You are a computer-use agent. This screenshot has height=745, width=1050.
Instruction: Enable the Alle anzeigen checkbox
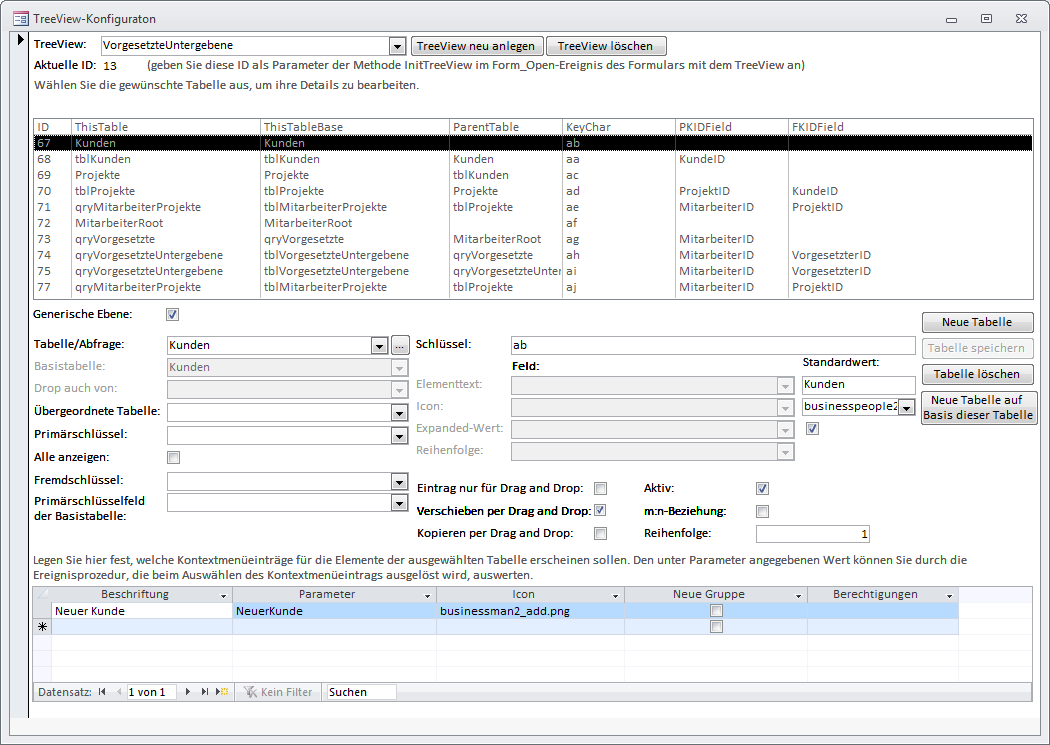coord(173,458)
